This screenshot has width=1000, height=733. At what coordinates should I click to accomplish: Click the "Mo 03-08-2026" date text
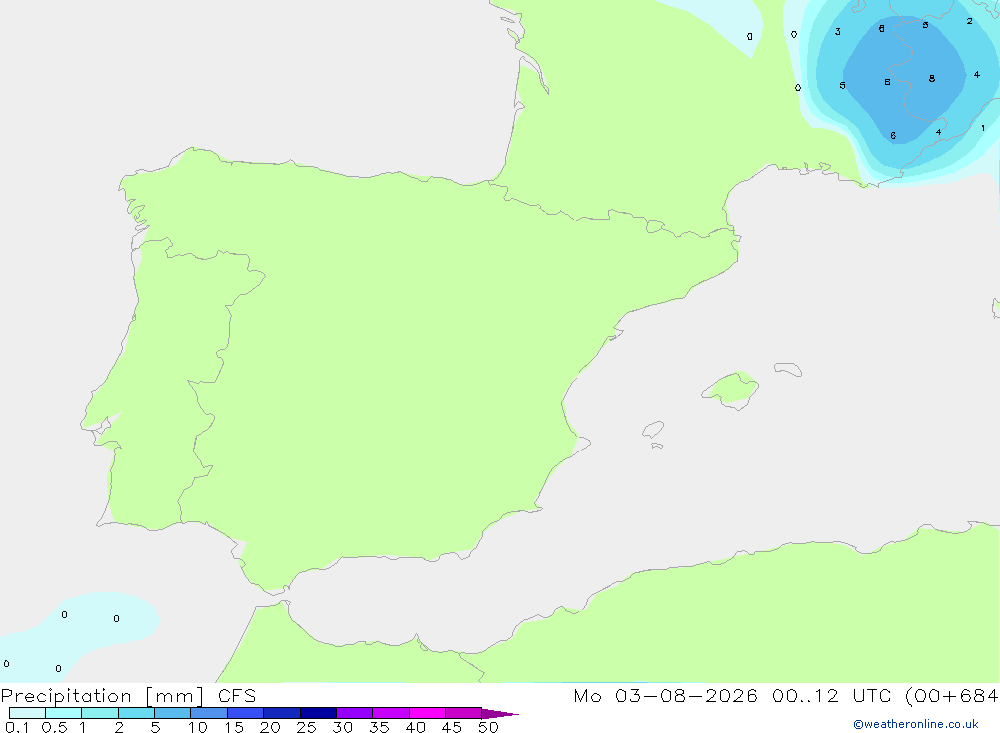(x=665, y=696)
